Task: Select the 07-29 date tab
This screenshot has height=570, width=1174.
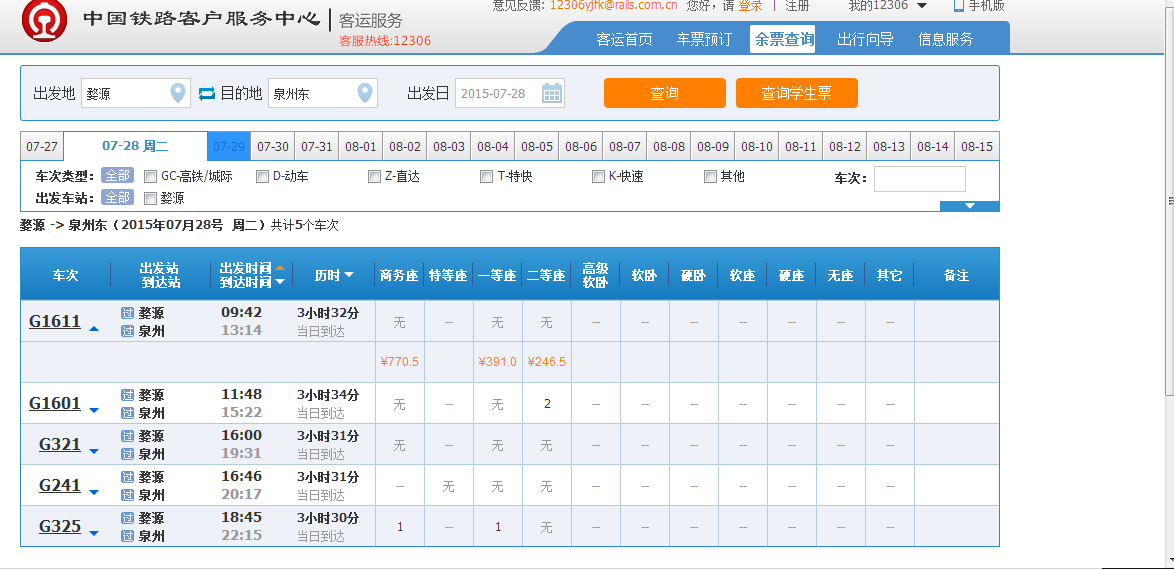Action: (228, 147)
